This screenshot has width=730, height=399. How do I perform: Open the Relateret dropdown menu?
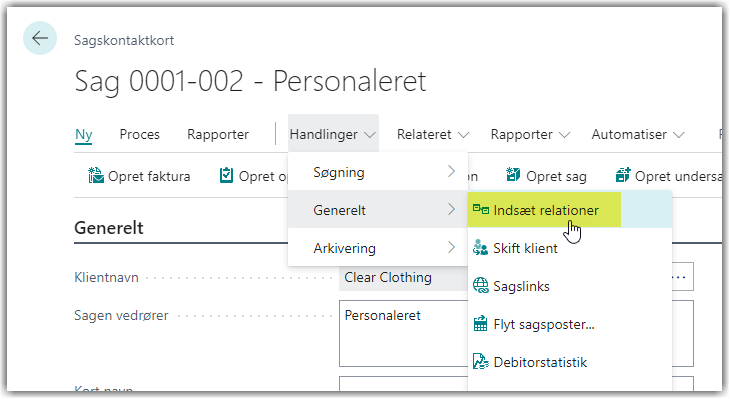pyautogui.click(x=433, y=135)
